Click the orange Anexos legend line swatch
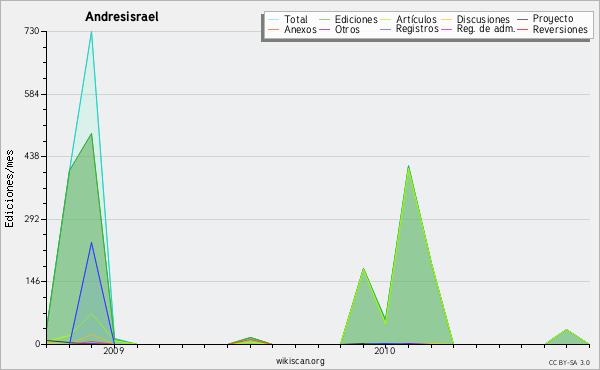600x370 pixels. point(273,29)
